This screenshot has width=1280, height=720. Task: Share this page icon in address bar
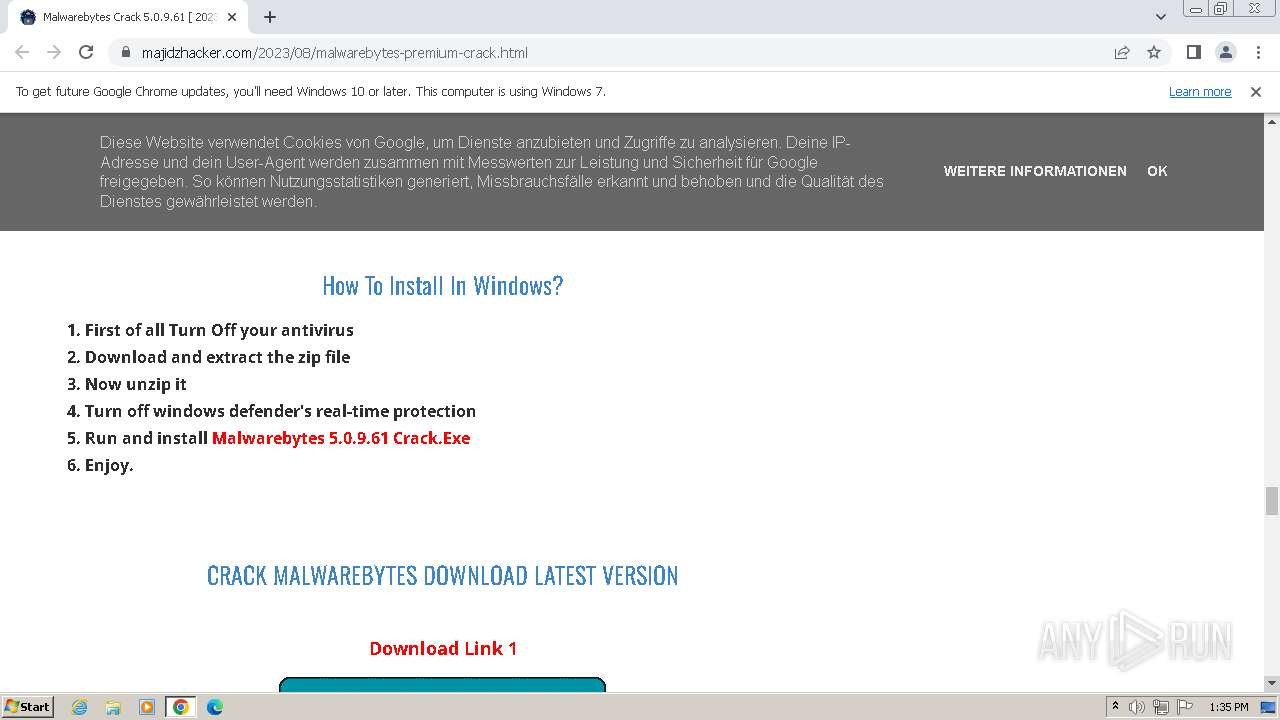pyautogui.click(x=1122, y=52)
